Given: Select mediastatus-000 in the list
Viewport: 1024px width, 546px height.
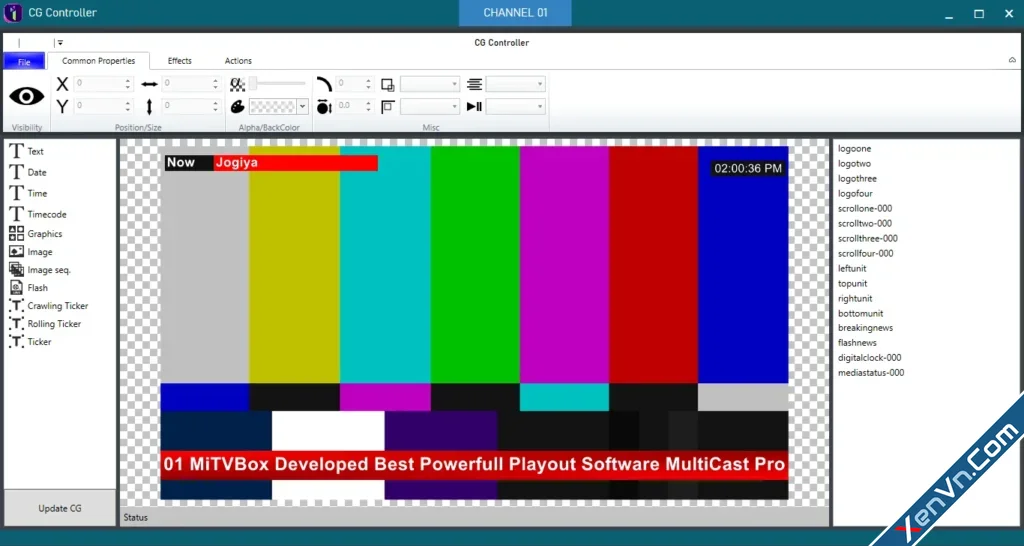Looking at the screenshot, I should (x=871, y=373).
